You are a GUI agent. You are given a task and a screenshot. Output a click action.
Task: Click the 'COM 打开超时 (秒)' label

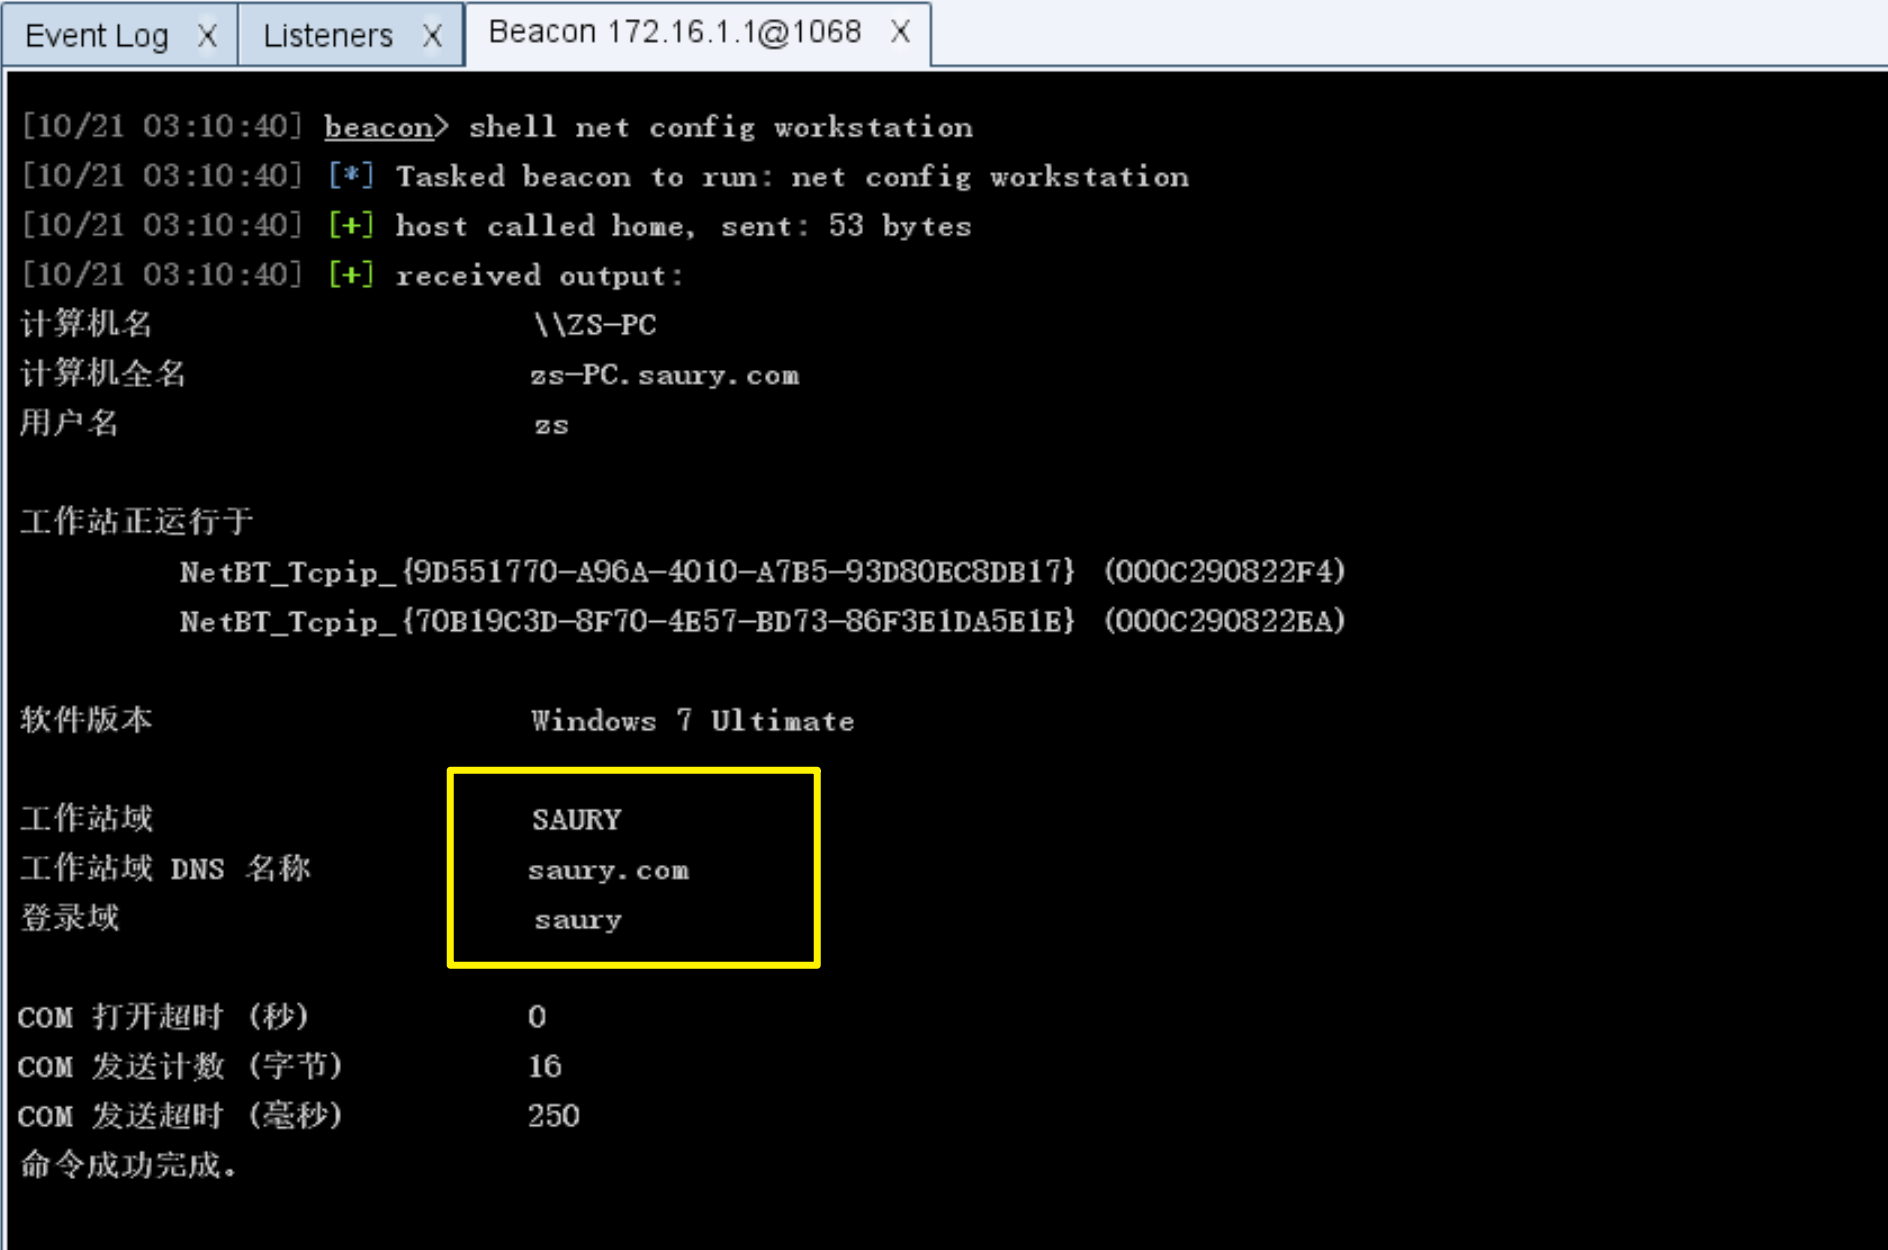[163, 1018]
